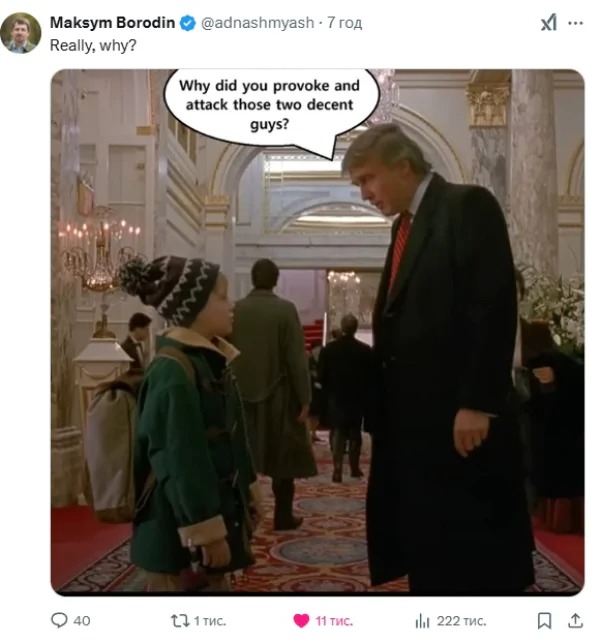Click the '7 год' post timestamp
This screenshot has height=643, width=600.
344,23
